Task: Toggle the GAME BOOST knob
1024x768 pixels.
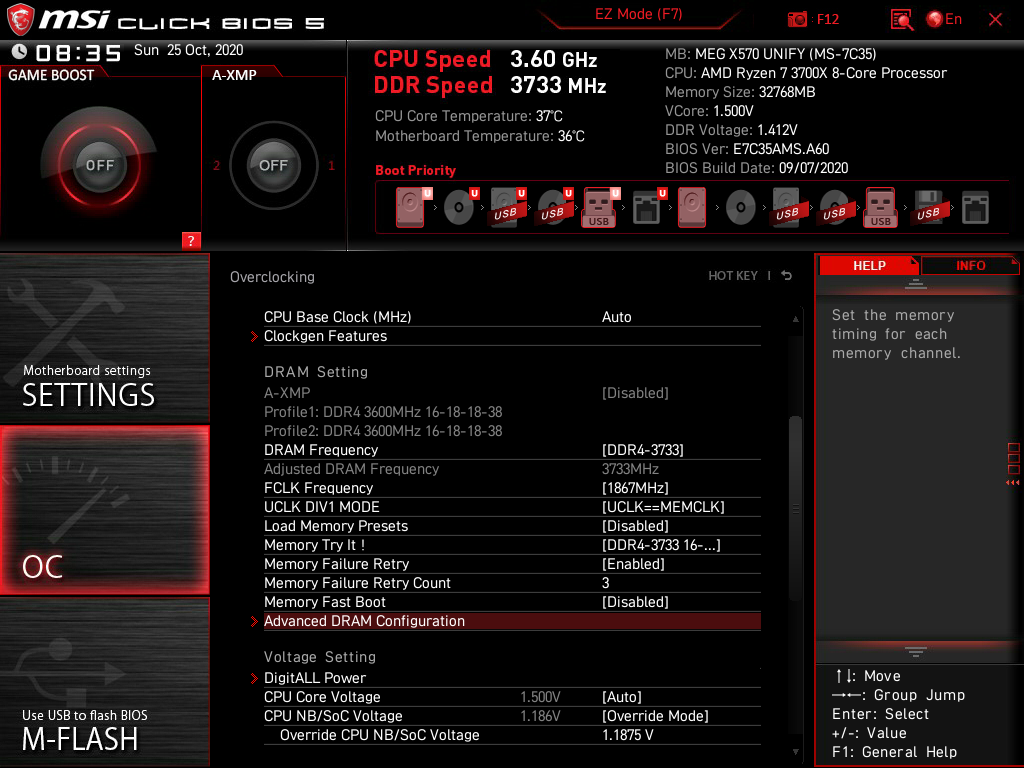Action: click(99, 165)
